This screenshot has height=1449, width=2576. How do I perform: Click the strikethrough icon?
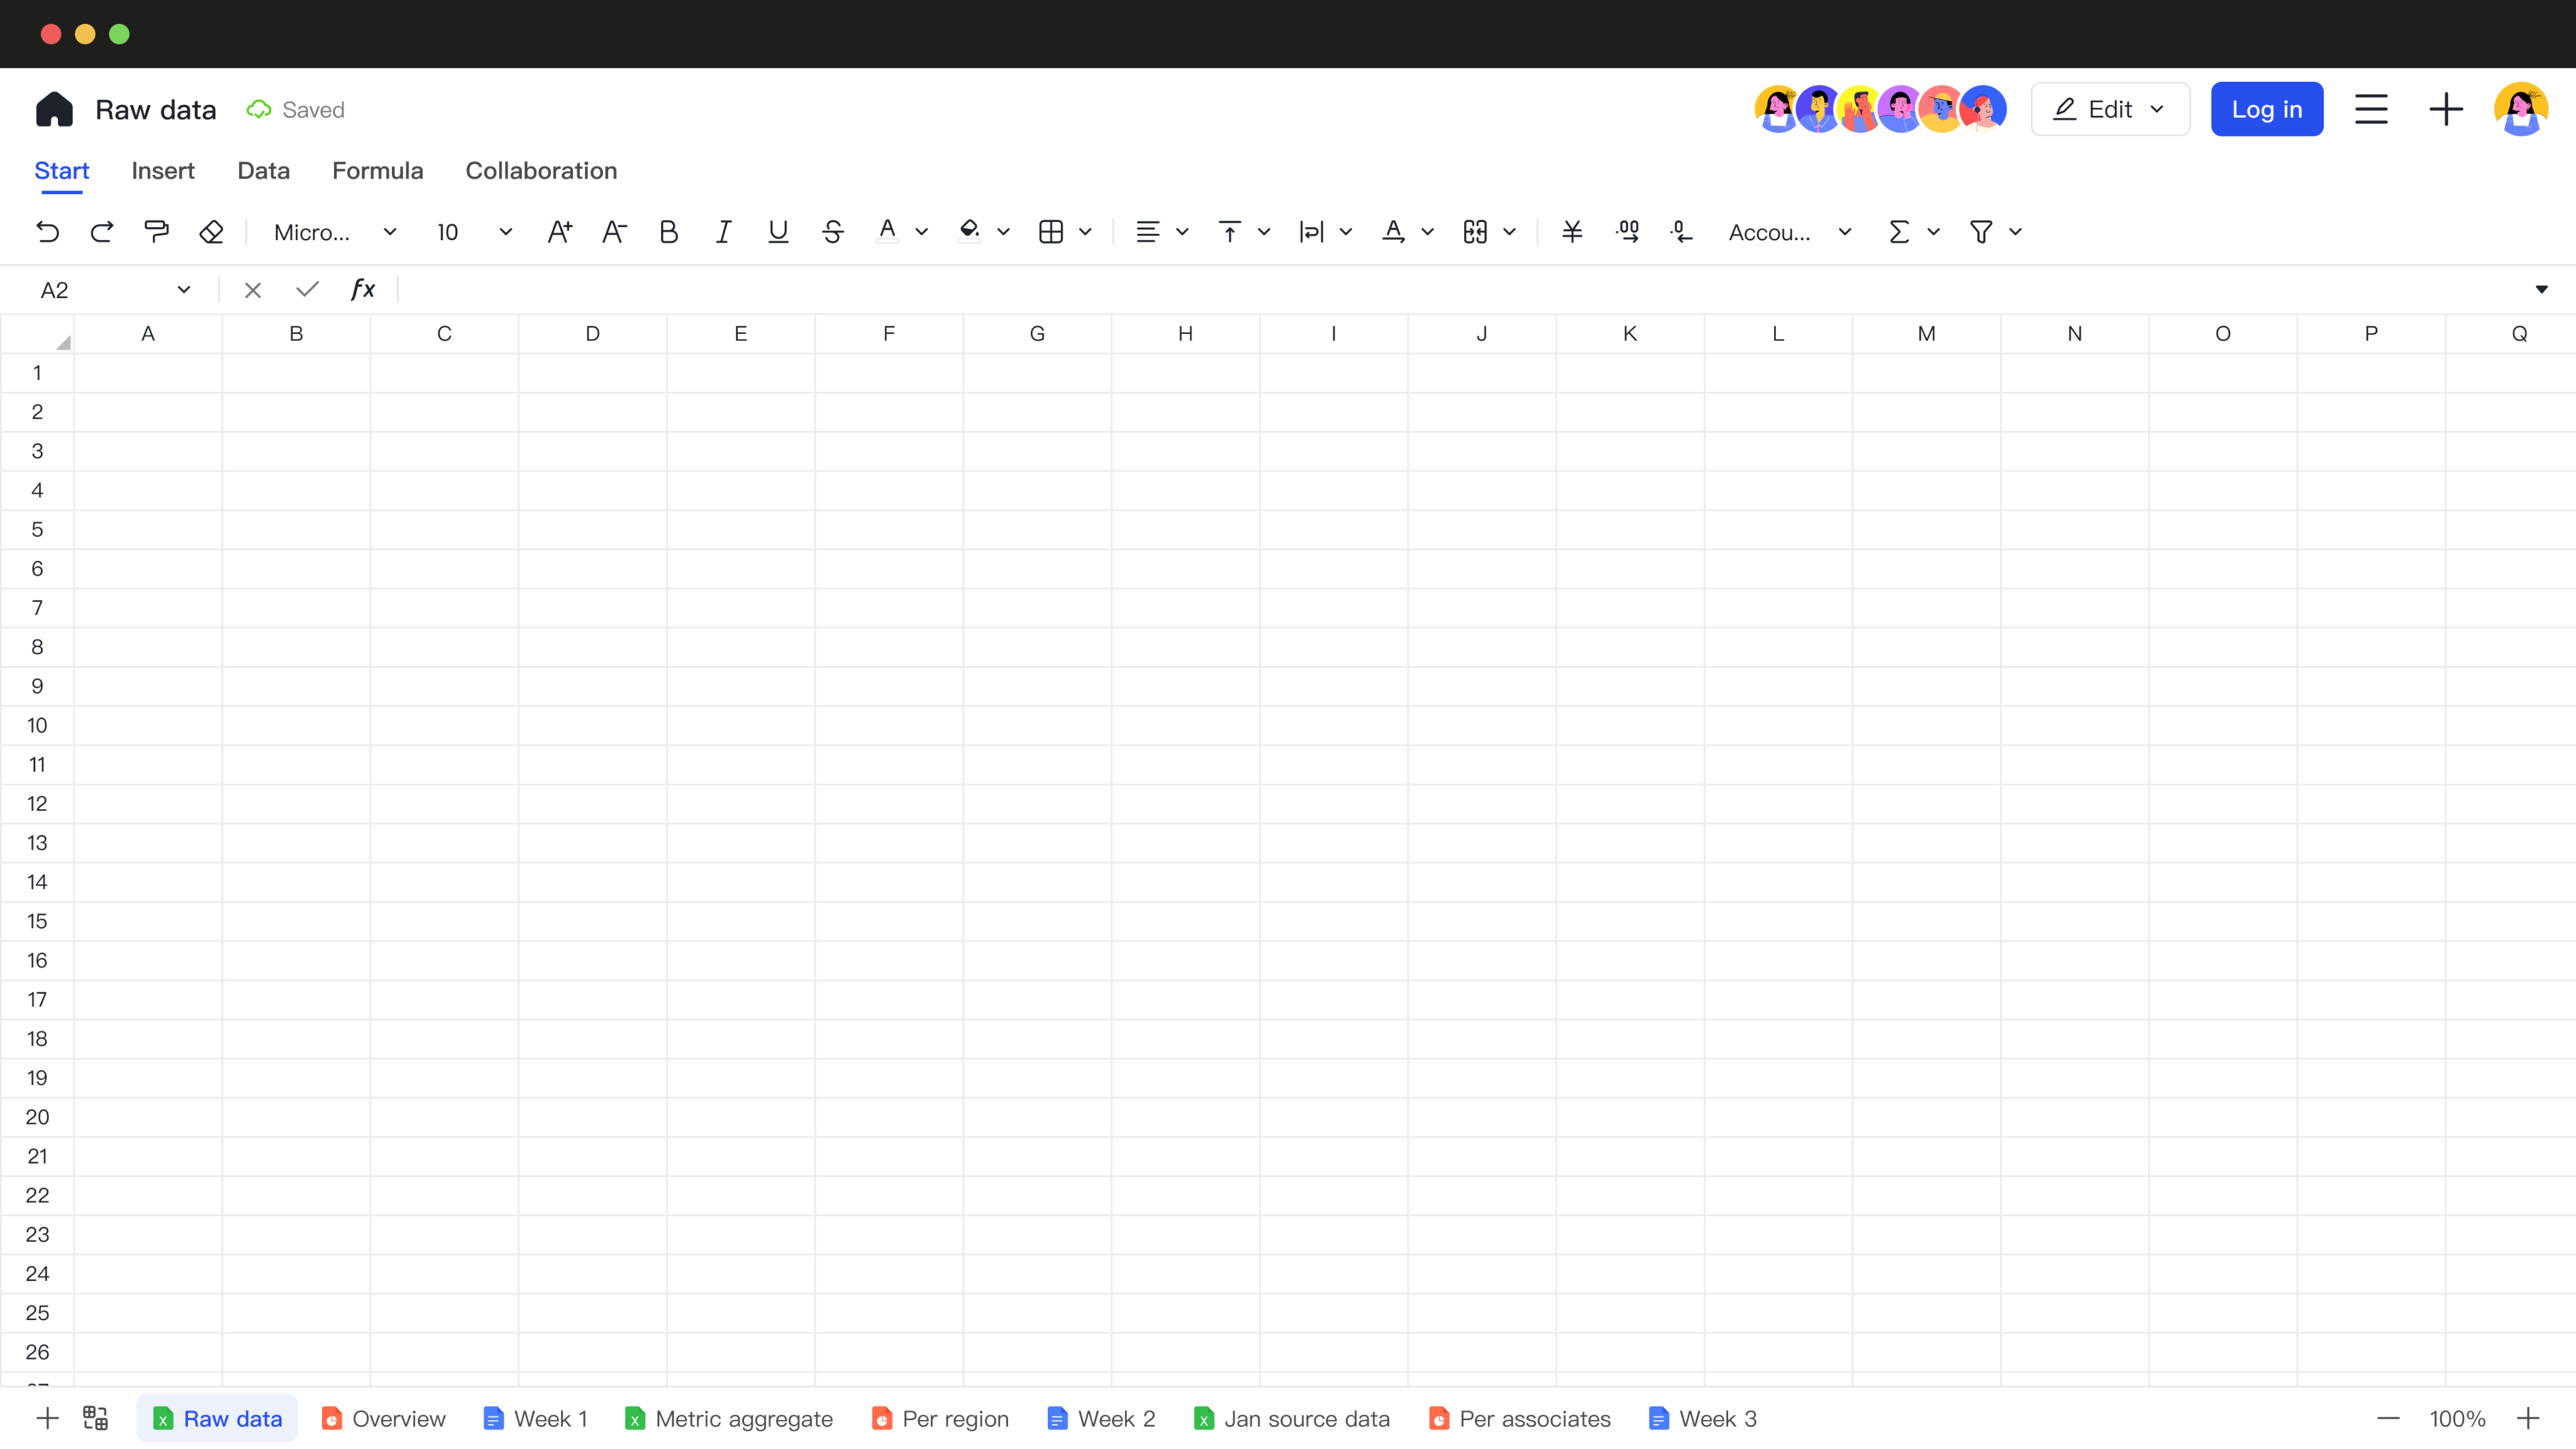pos(832,232)
